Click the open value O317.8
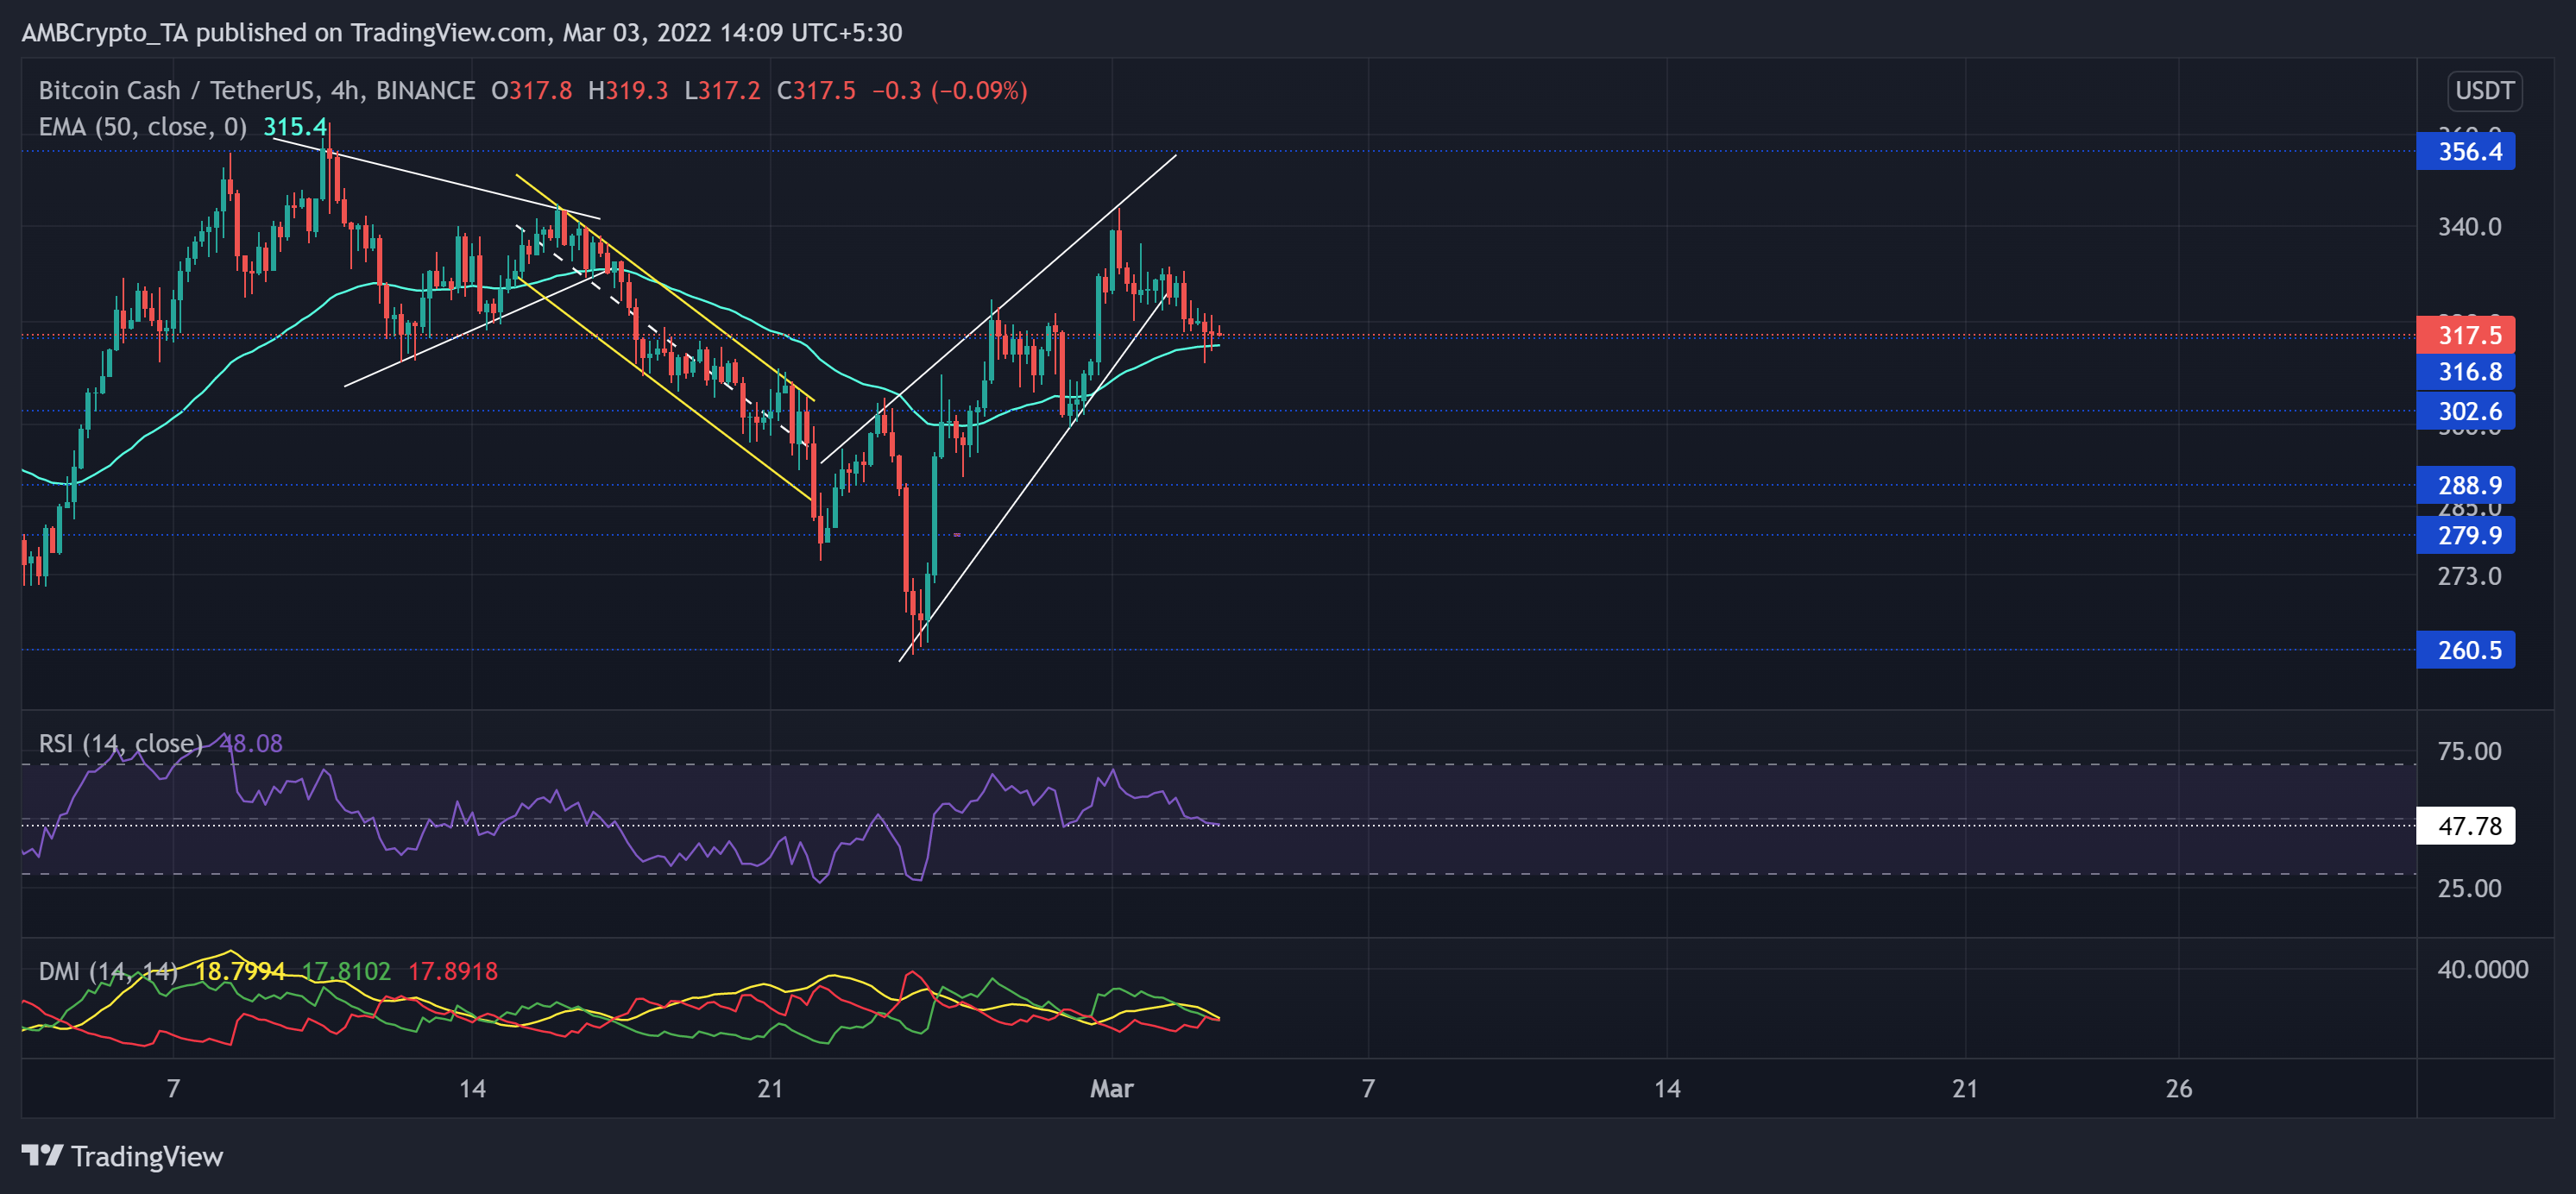The image size is (2576, 1194). coord(531,91)
